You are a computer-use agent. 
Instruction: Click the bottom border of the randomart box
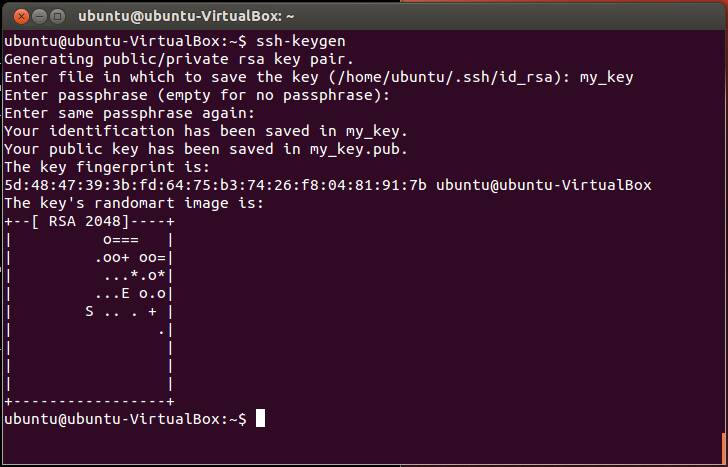point(90,401)
